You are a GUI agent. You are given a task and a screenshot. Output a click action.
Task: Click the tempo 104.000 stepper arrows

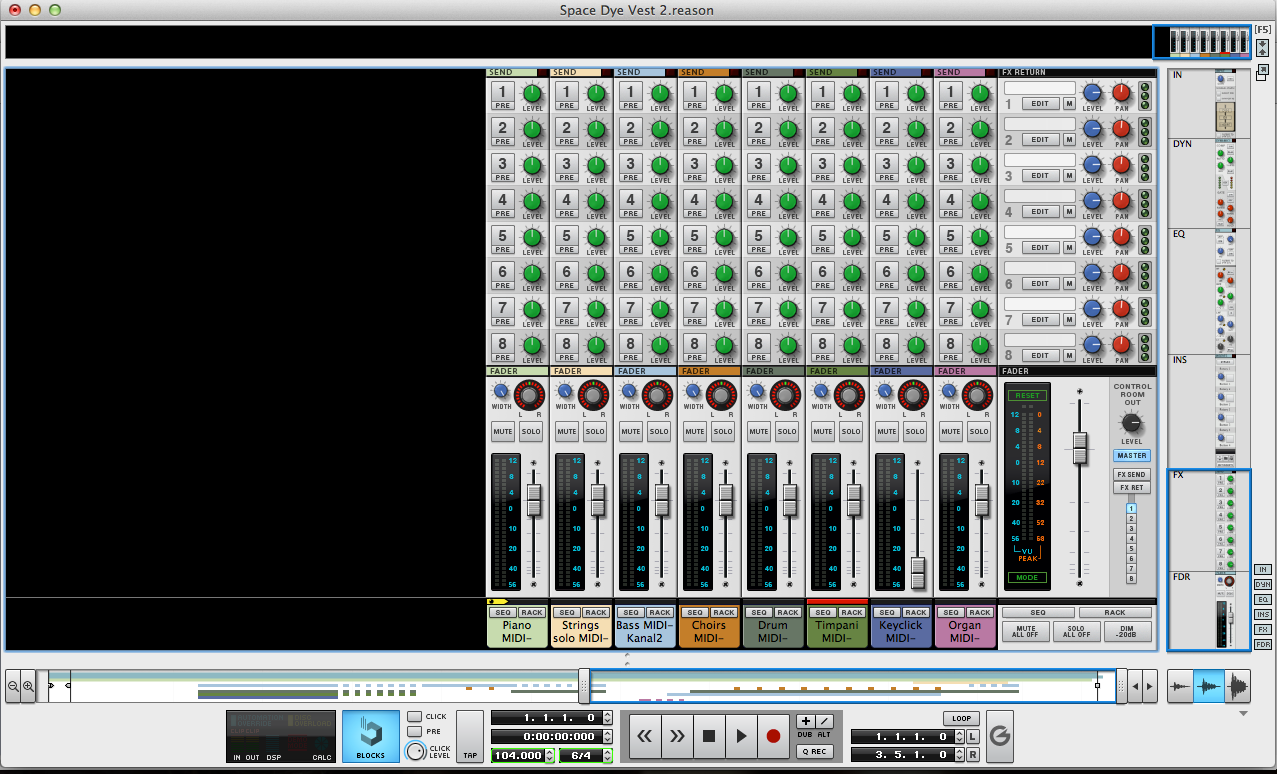pyautogui.click(x=549, y=756)
